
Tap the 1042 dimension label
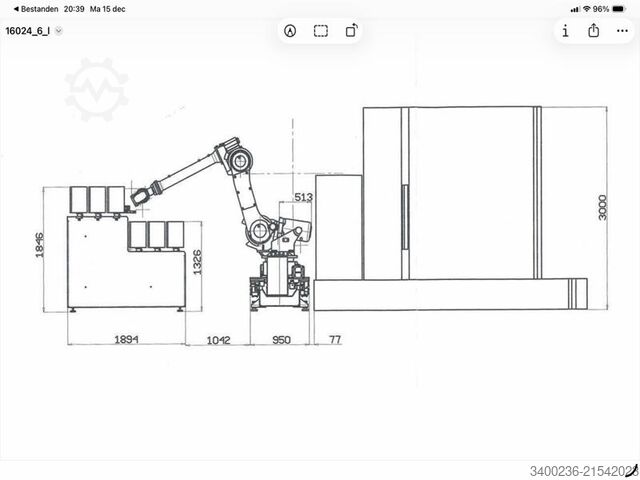218,340
